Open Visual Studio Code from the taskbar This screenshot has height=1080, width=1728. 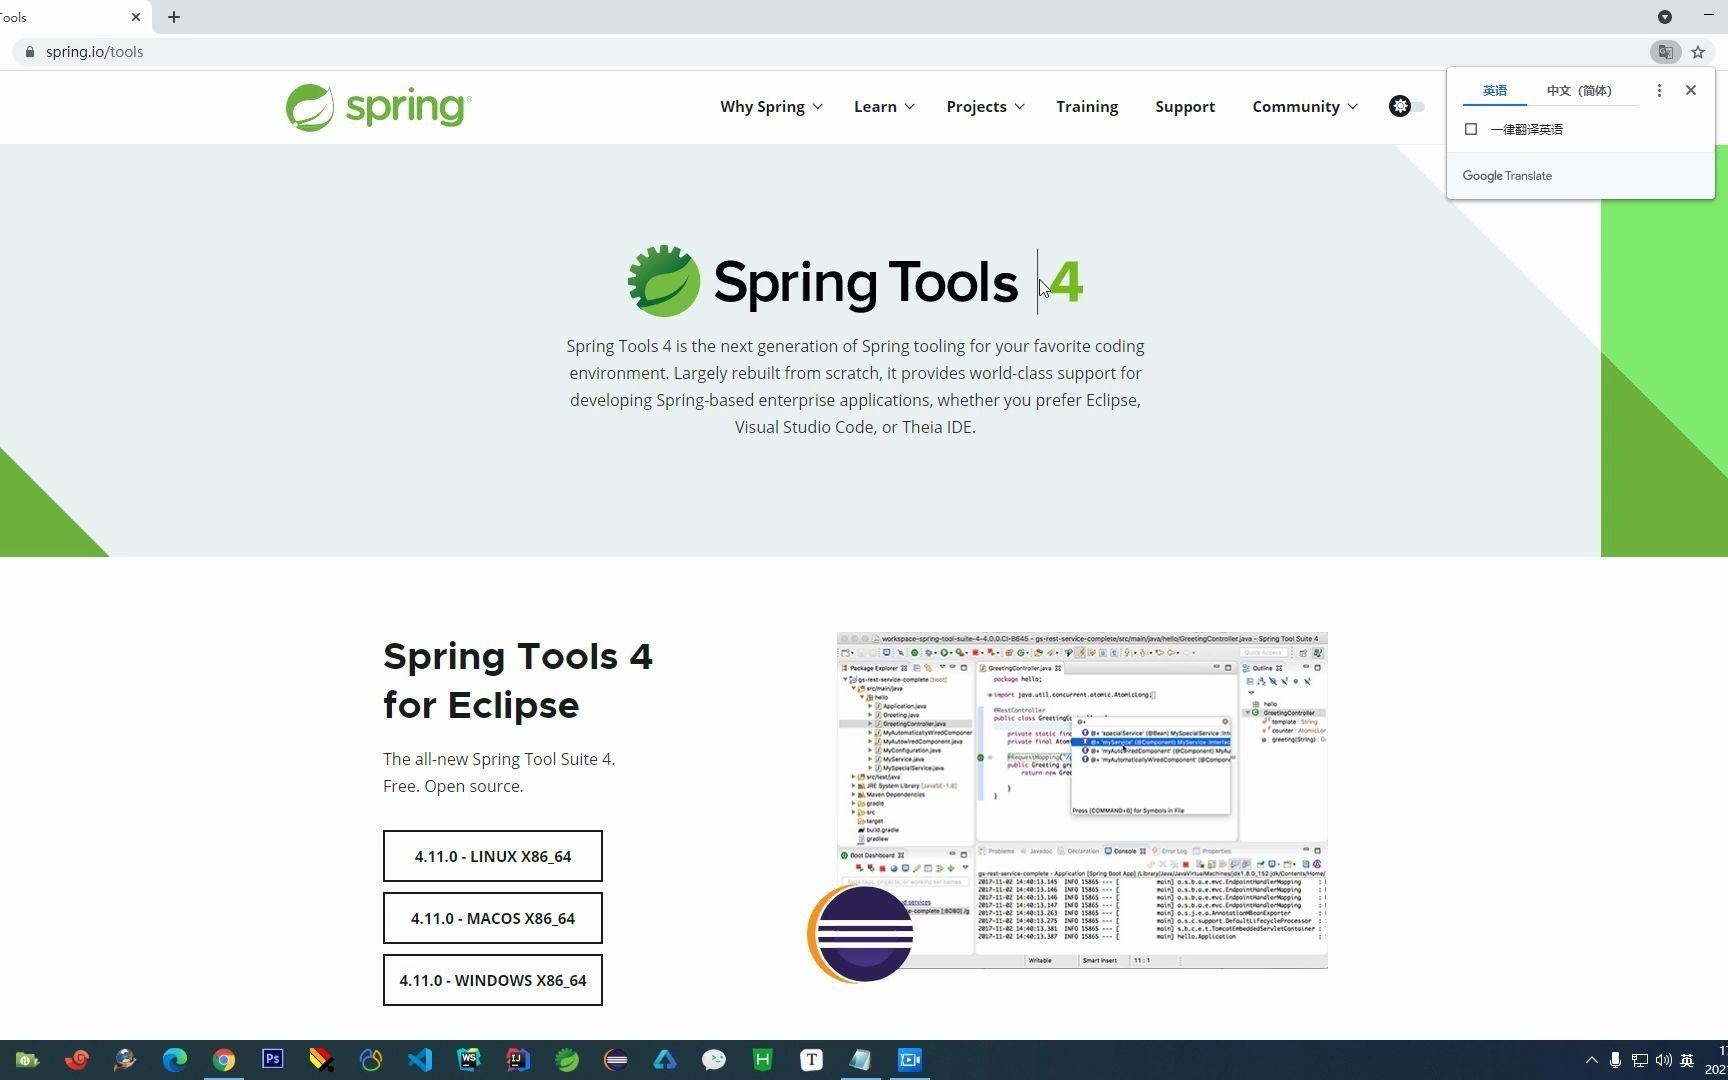pyautogui.click(x=420, y=1060)
